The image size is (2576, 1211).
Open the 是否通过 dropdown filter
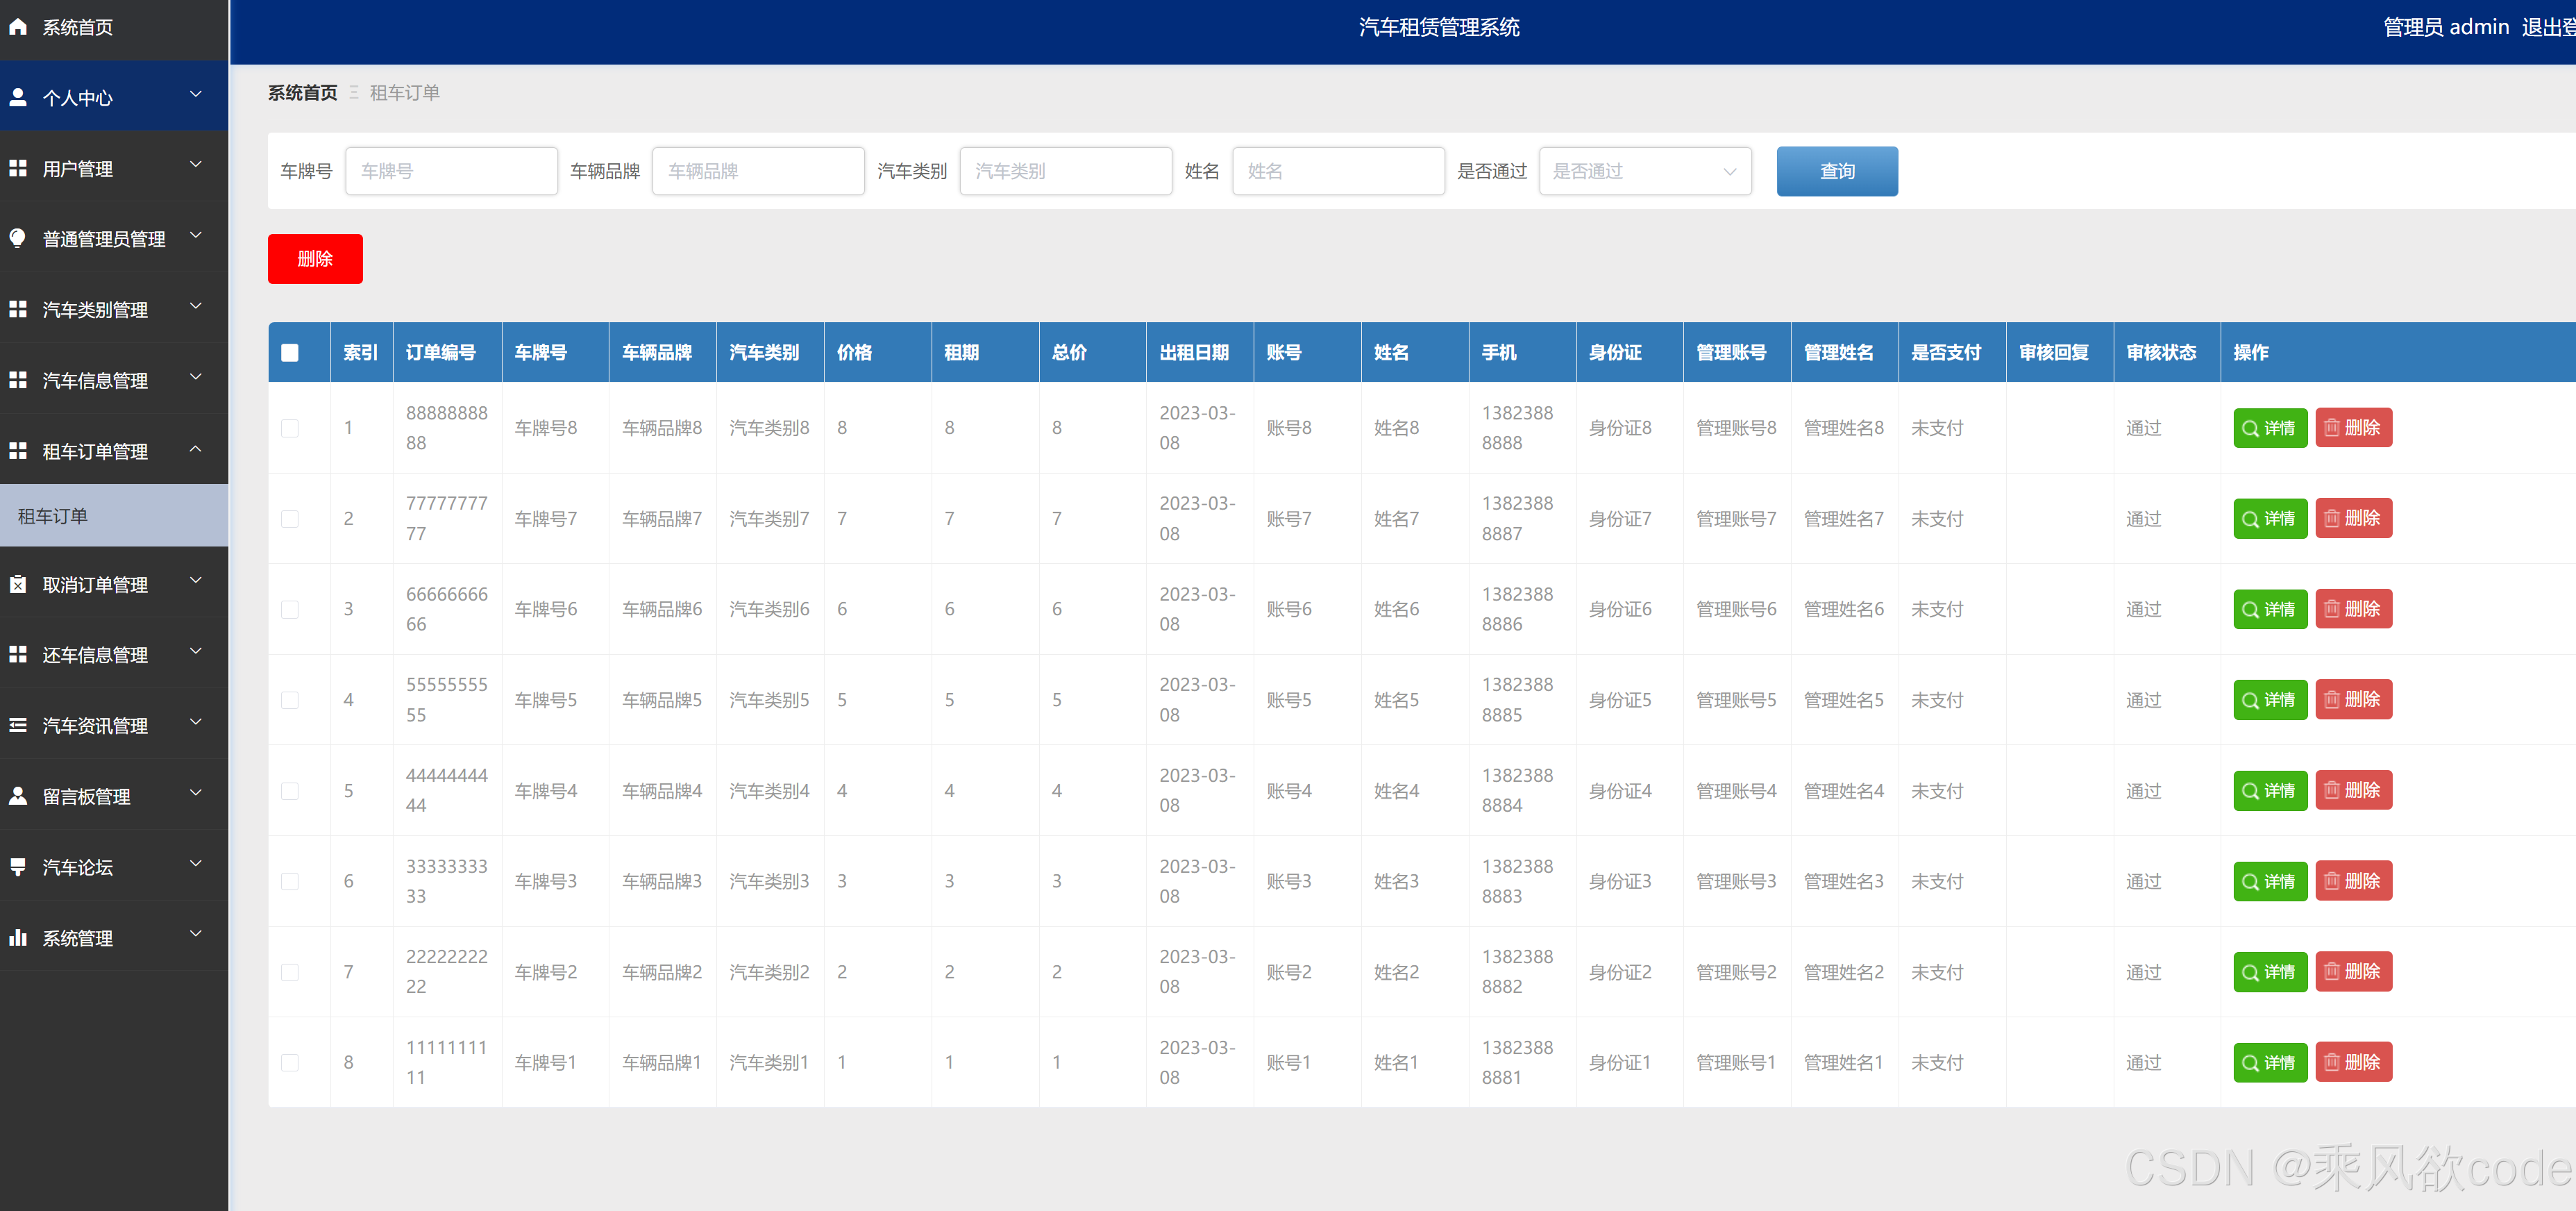[1644, 171]
